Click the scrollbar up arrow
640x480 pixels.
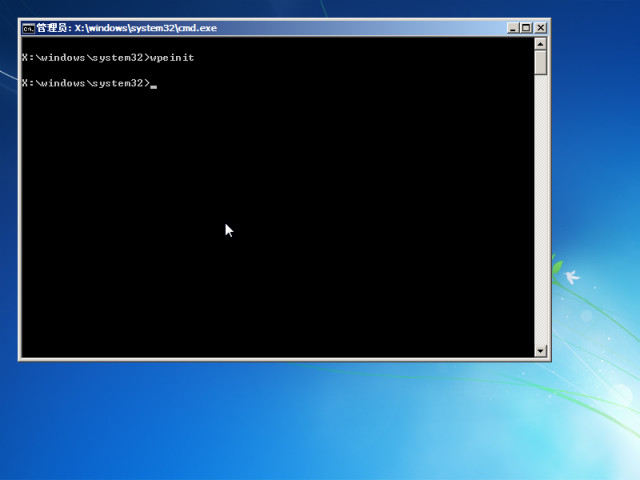coord(540,44)
